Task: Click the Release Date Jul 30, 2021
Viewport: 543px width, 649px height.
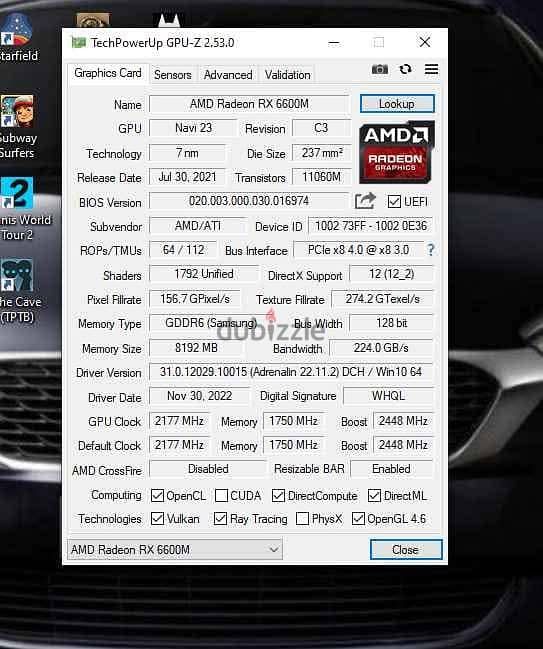Action: [x=187, y=177]
